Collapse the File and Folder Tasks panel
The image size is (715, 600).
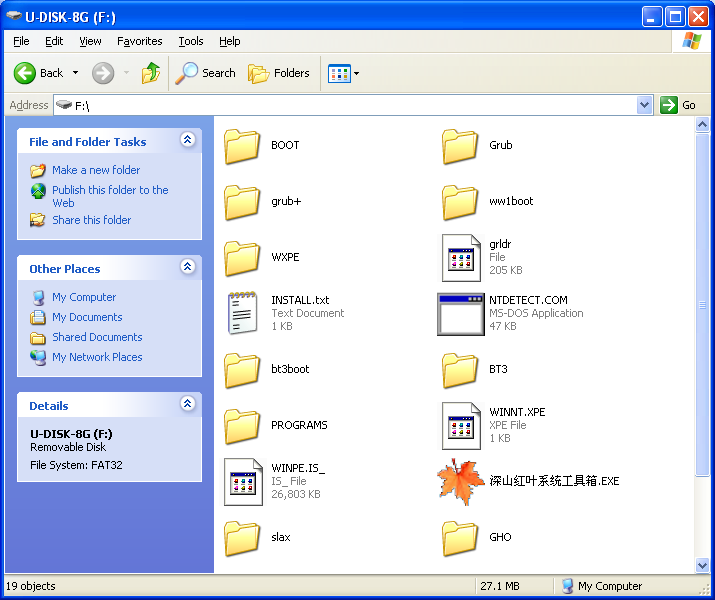tap(187, 140)
